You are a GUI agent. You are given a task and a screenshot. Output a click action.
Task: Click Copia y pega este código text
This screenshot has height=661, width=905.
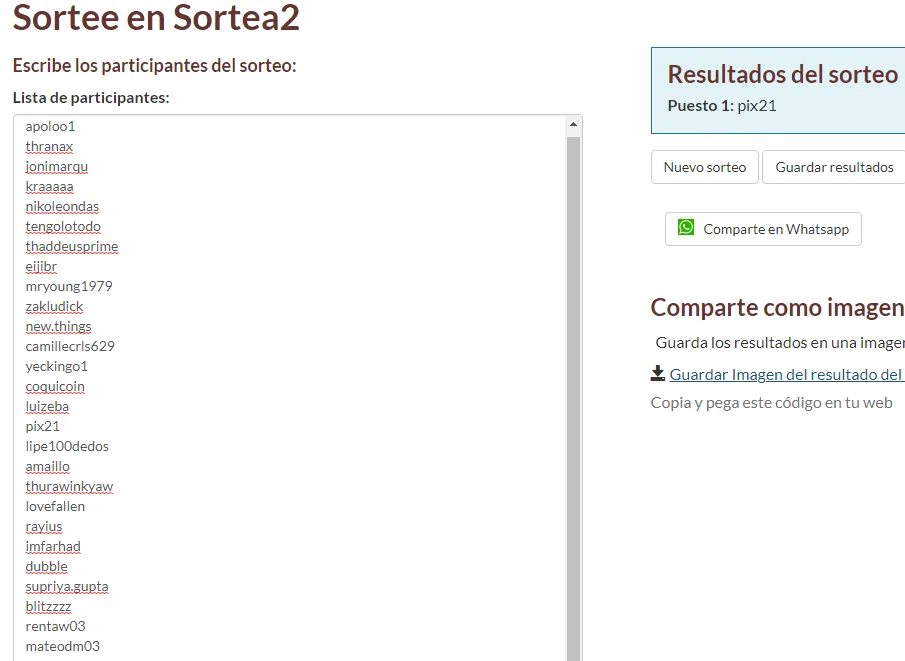(x=771, y=403)
